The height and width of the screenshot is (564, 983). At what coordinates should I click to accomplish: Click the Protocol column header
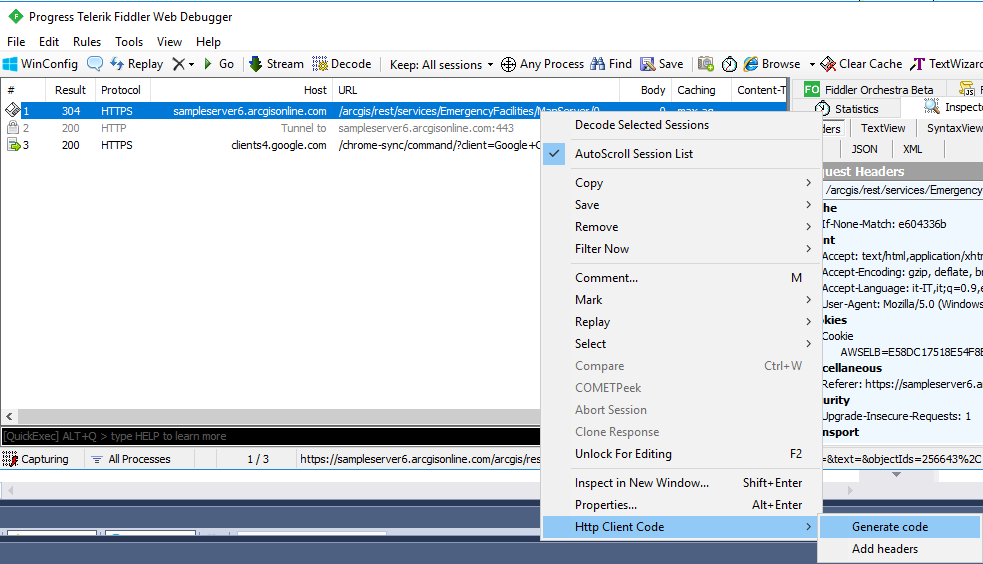click(x=121, y=90)
